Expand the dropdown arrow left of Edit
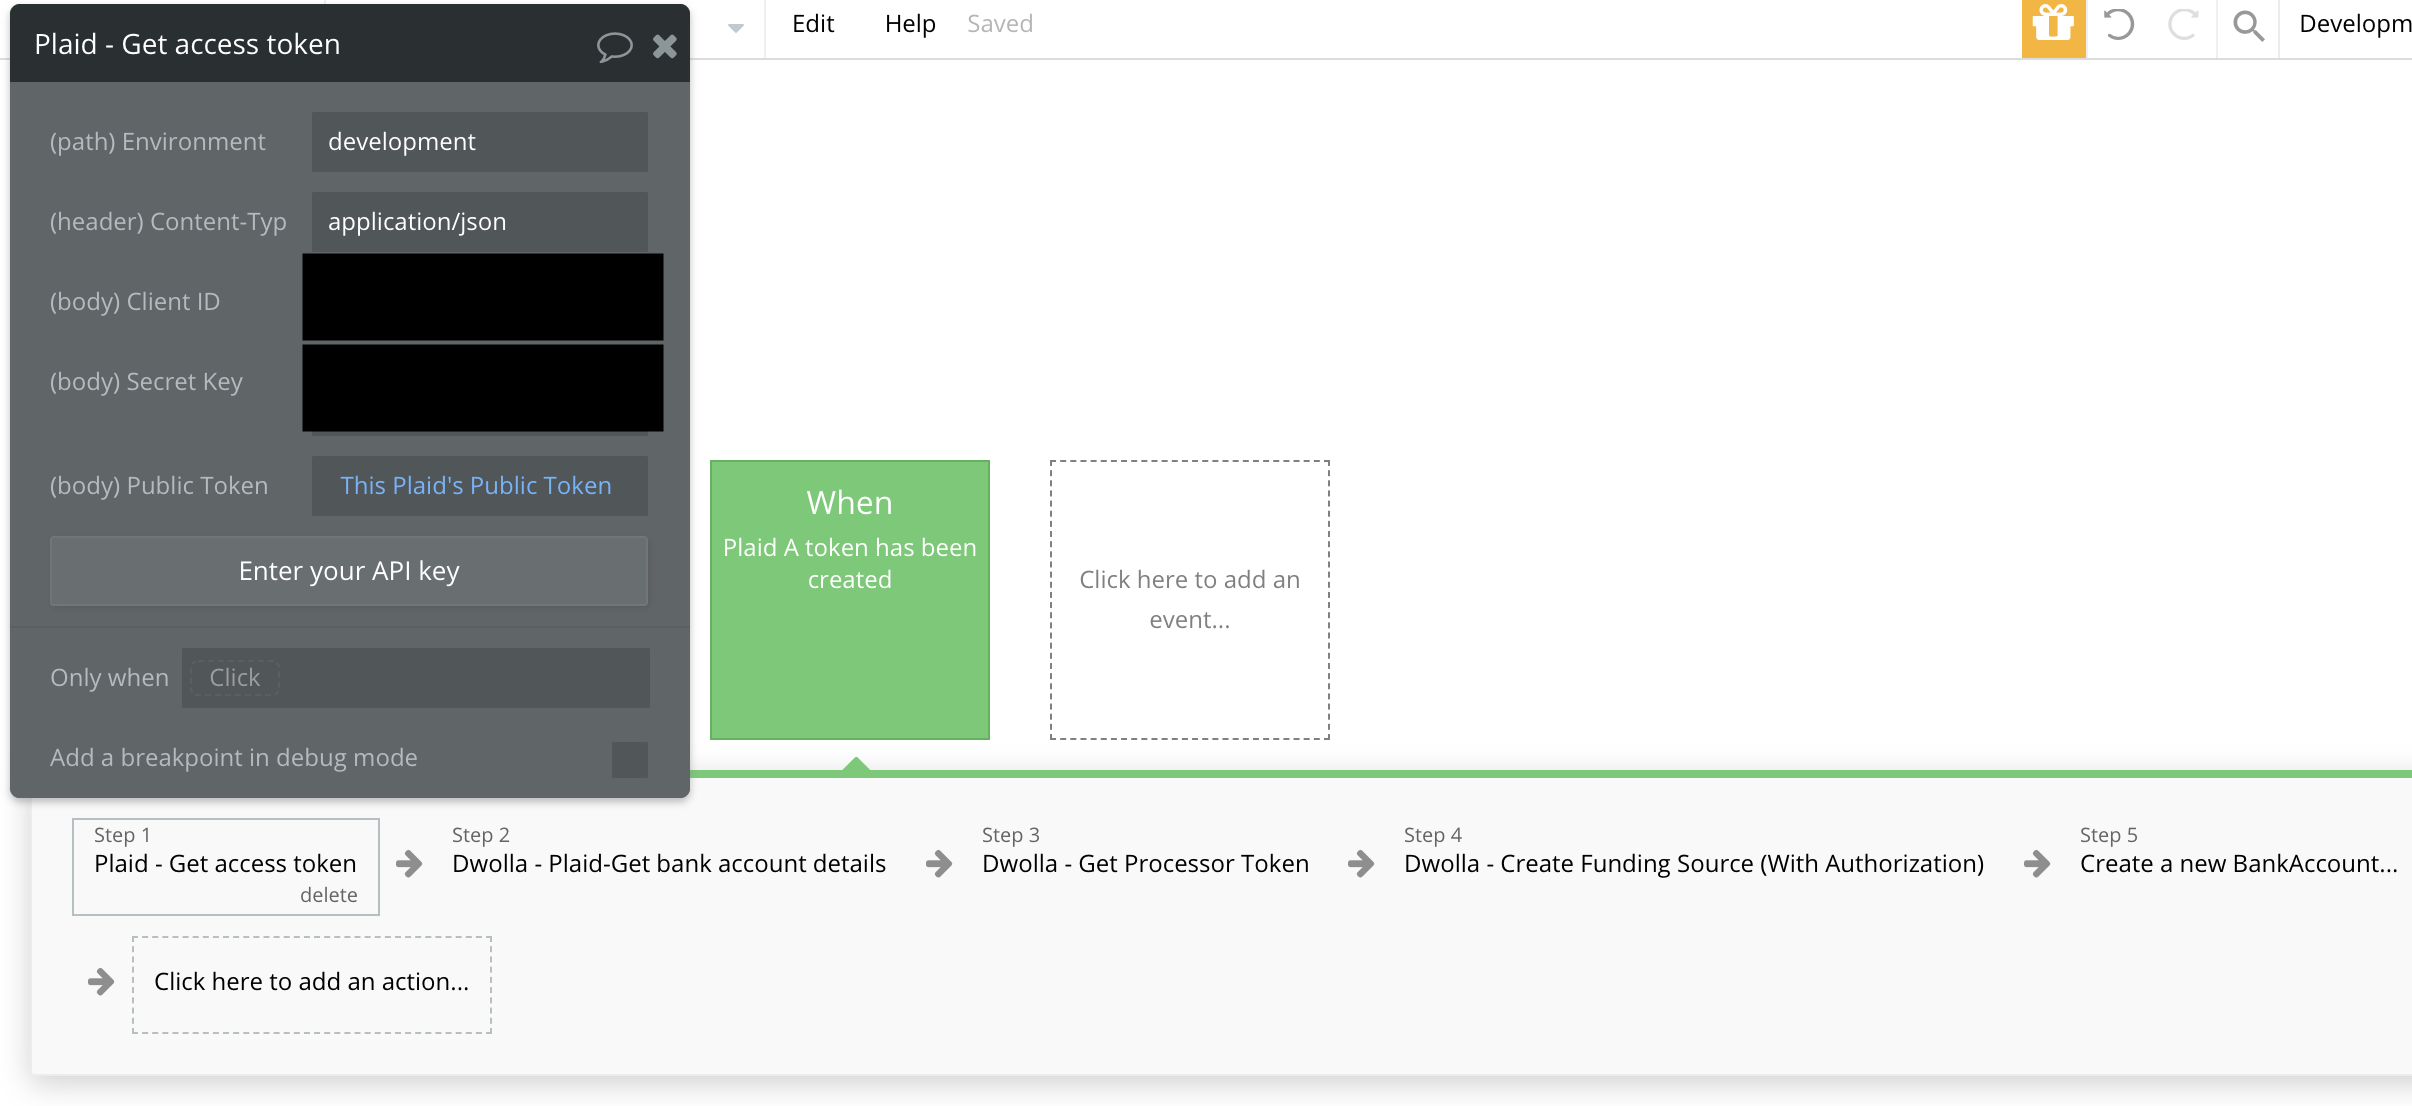Screen dimensions: 2412x1106 coord(736,28)
